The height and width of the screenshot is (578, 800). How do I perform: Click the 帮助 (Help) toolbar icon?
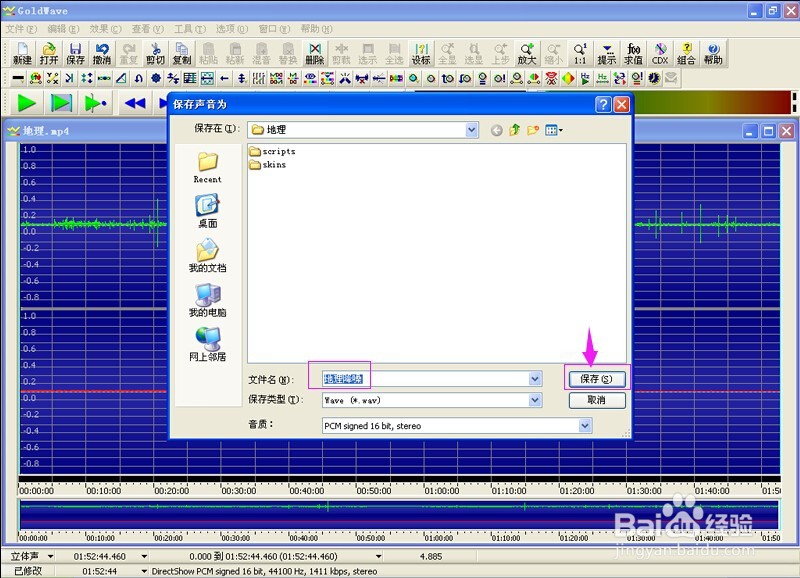[x=713, y=54]
